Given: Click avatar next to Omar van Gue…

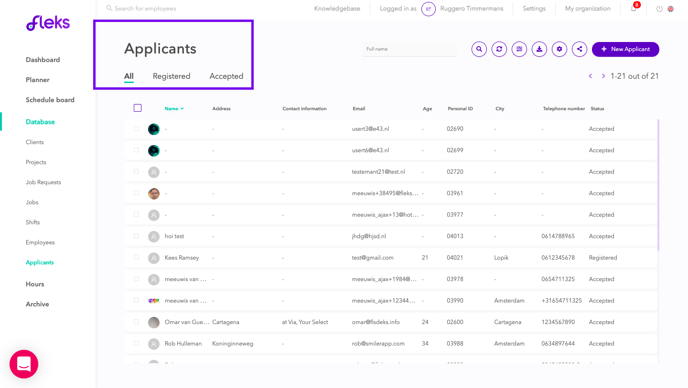Looking at the screenshot, I should 154,323.
